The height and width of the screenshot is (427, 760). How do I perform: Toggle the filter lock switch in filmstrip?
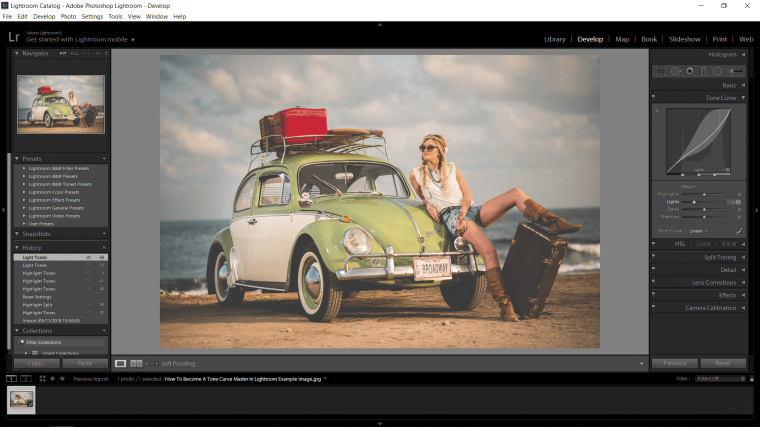[x=752, y=379]
